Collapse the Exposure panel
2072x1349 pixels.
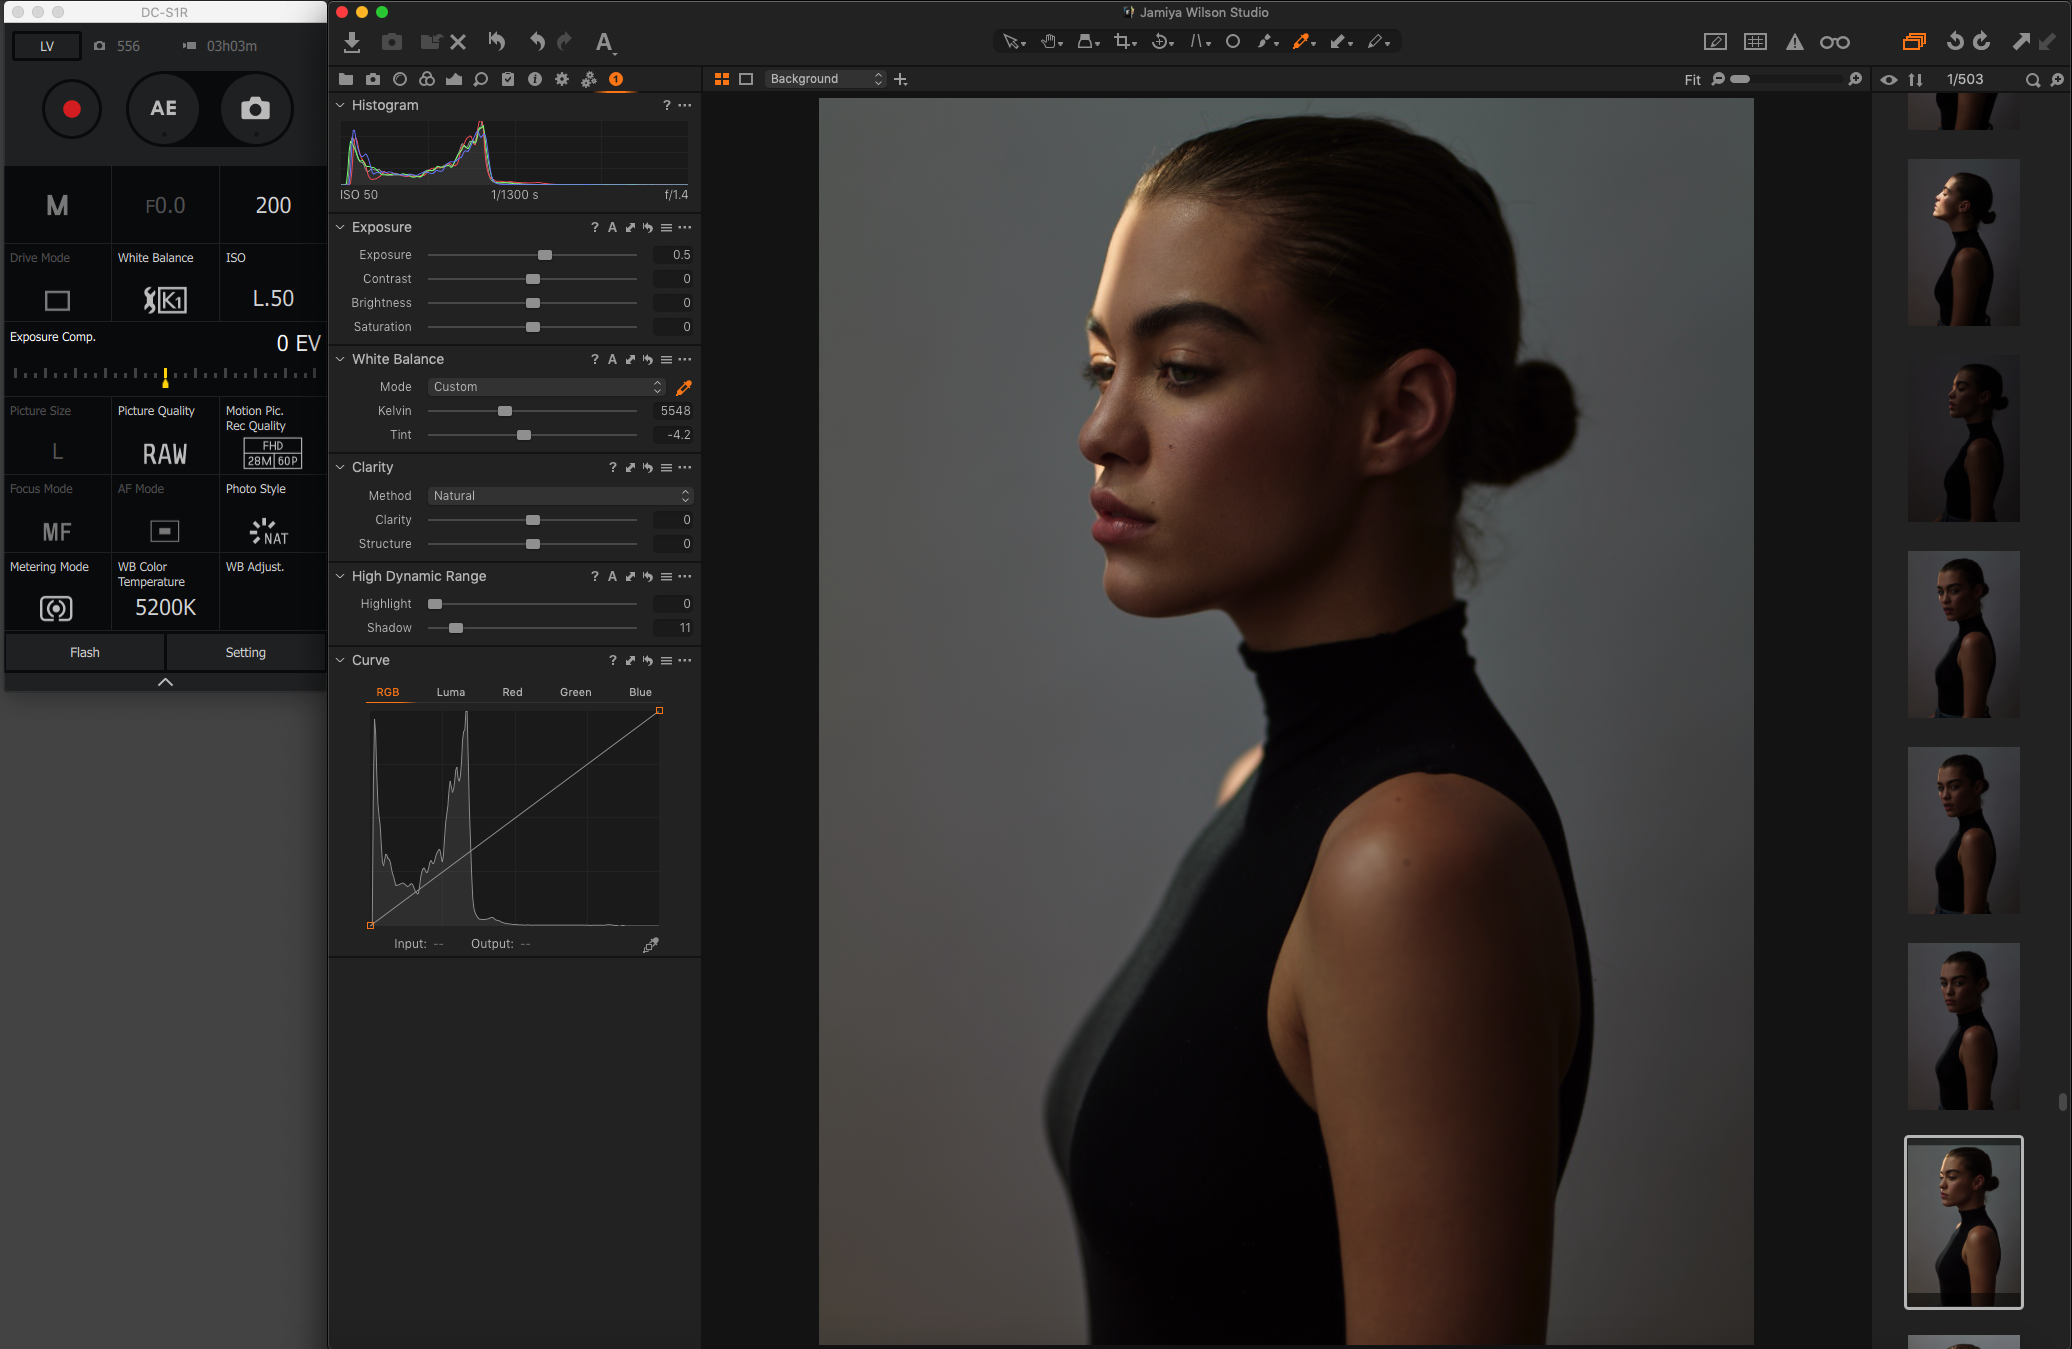[340, 227]
